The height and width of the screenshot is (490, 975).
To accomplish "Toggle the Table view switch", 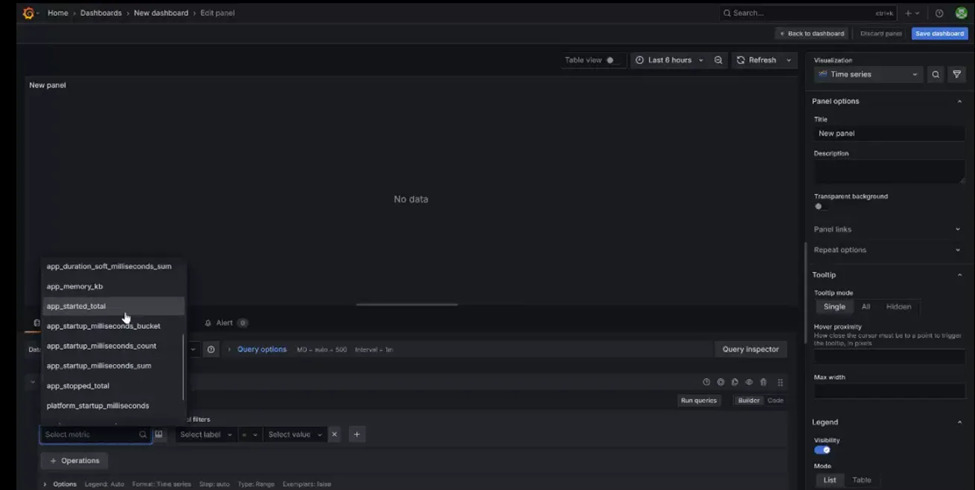I will (x=611, y=60).
